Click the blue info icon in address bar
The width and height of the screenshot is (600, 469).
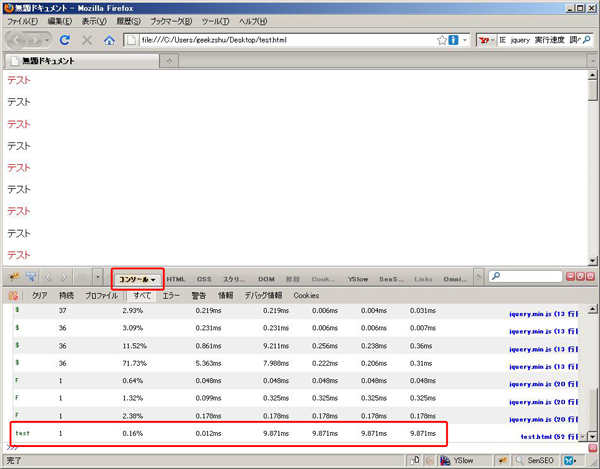click(x=453, y=40)
